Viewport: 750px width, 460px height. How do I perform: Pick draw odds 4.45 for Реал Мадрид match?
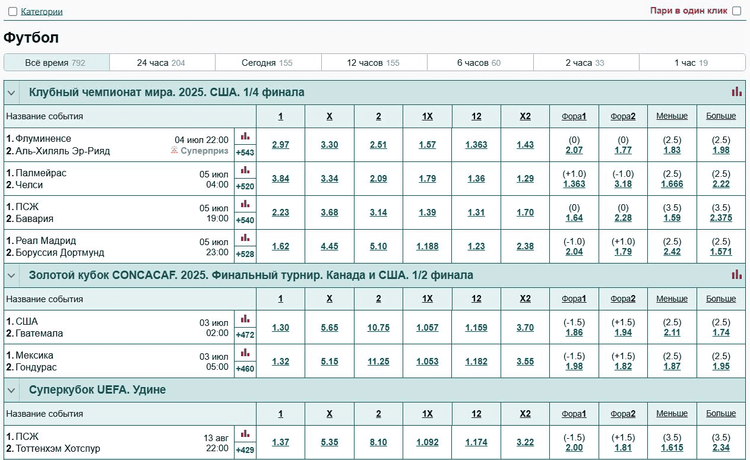pyautogui.click(x=329, y=247)
